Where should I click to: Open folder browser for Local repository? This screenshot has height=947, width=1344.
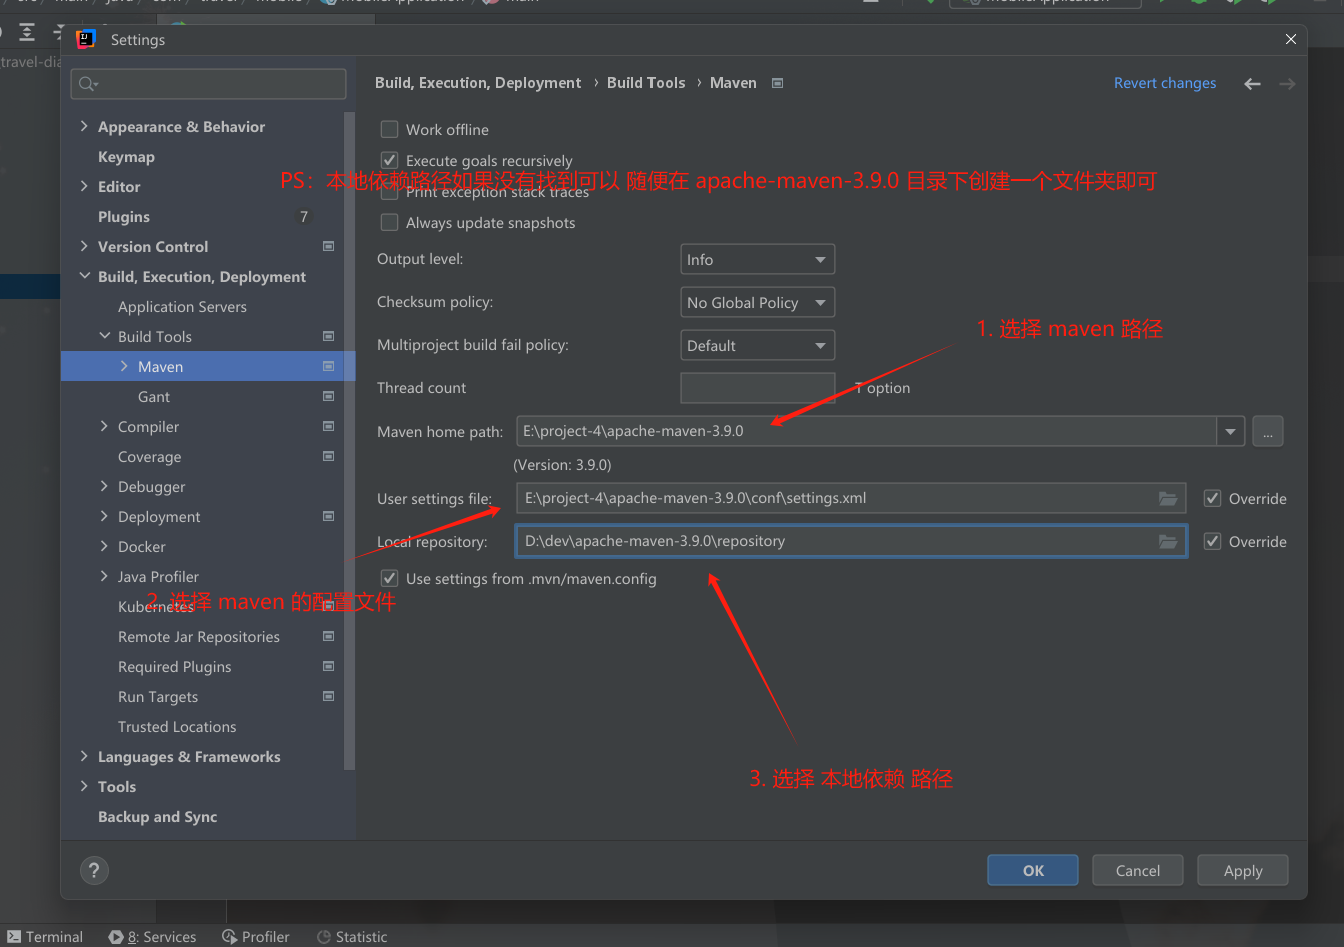tap(1168, 541)
